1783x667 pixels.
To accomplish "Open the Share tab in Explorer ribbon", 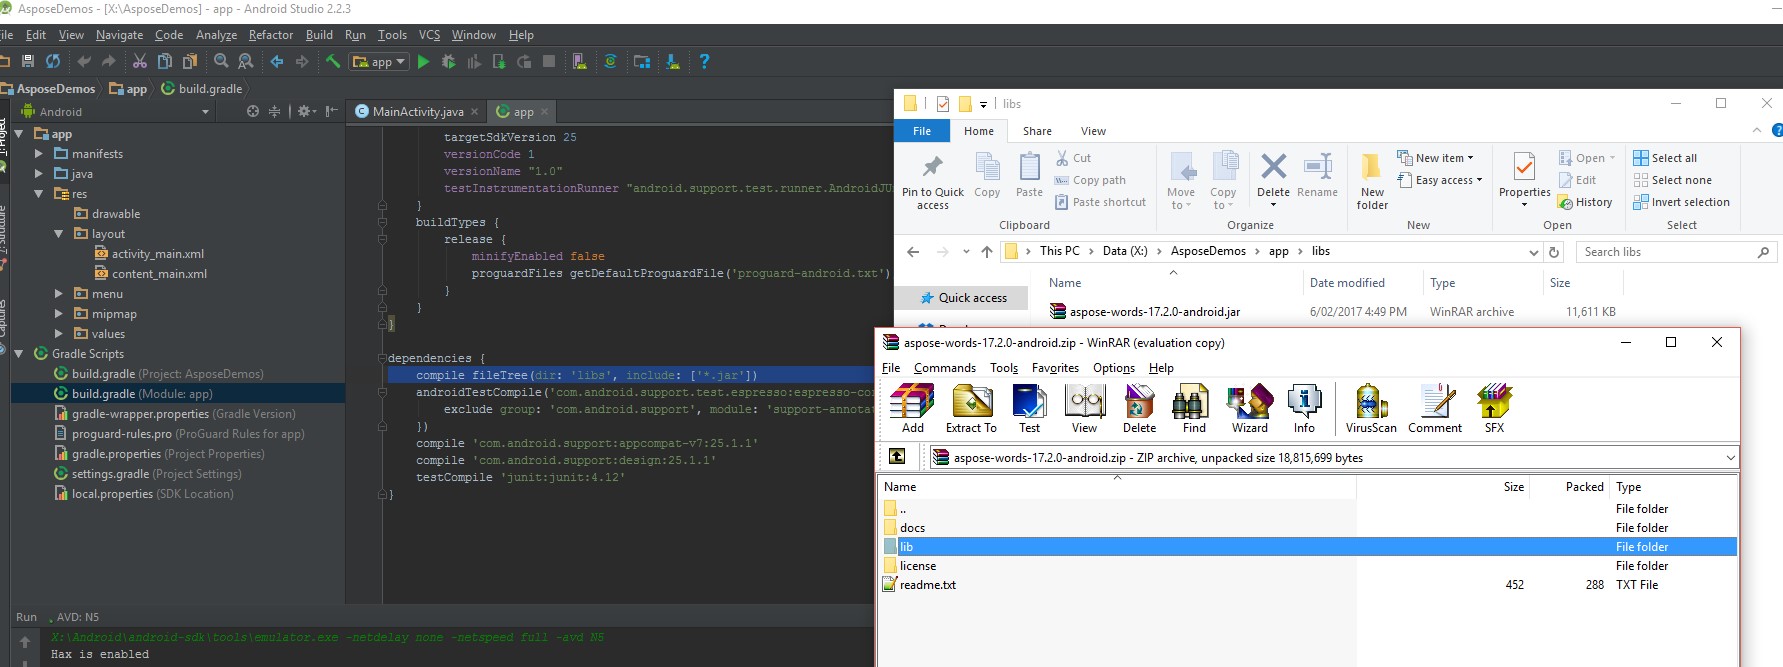I will (1037, 131).
